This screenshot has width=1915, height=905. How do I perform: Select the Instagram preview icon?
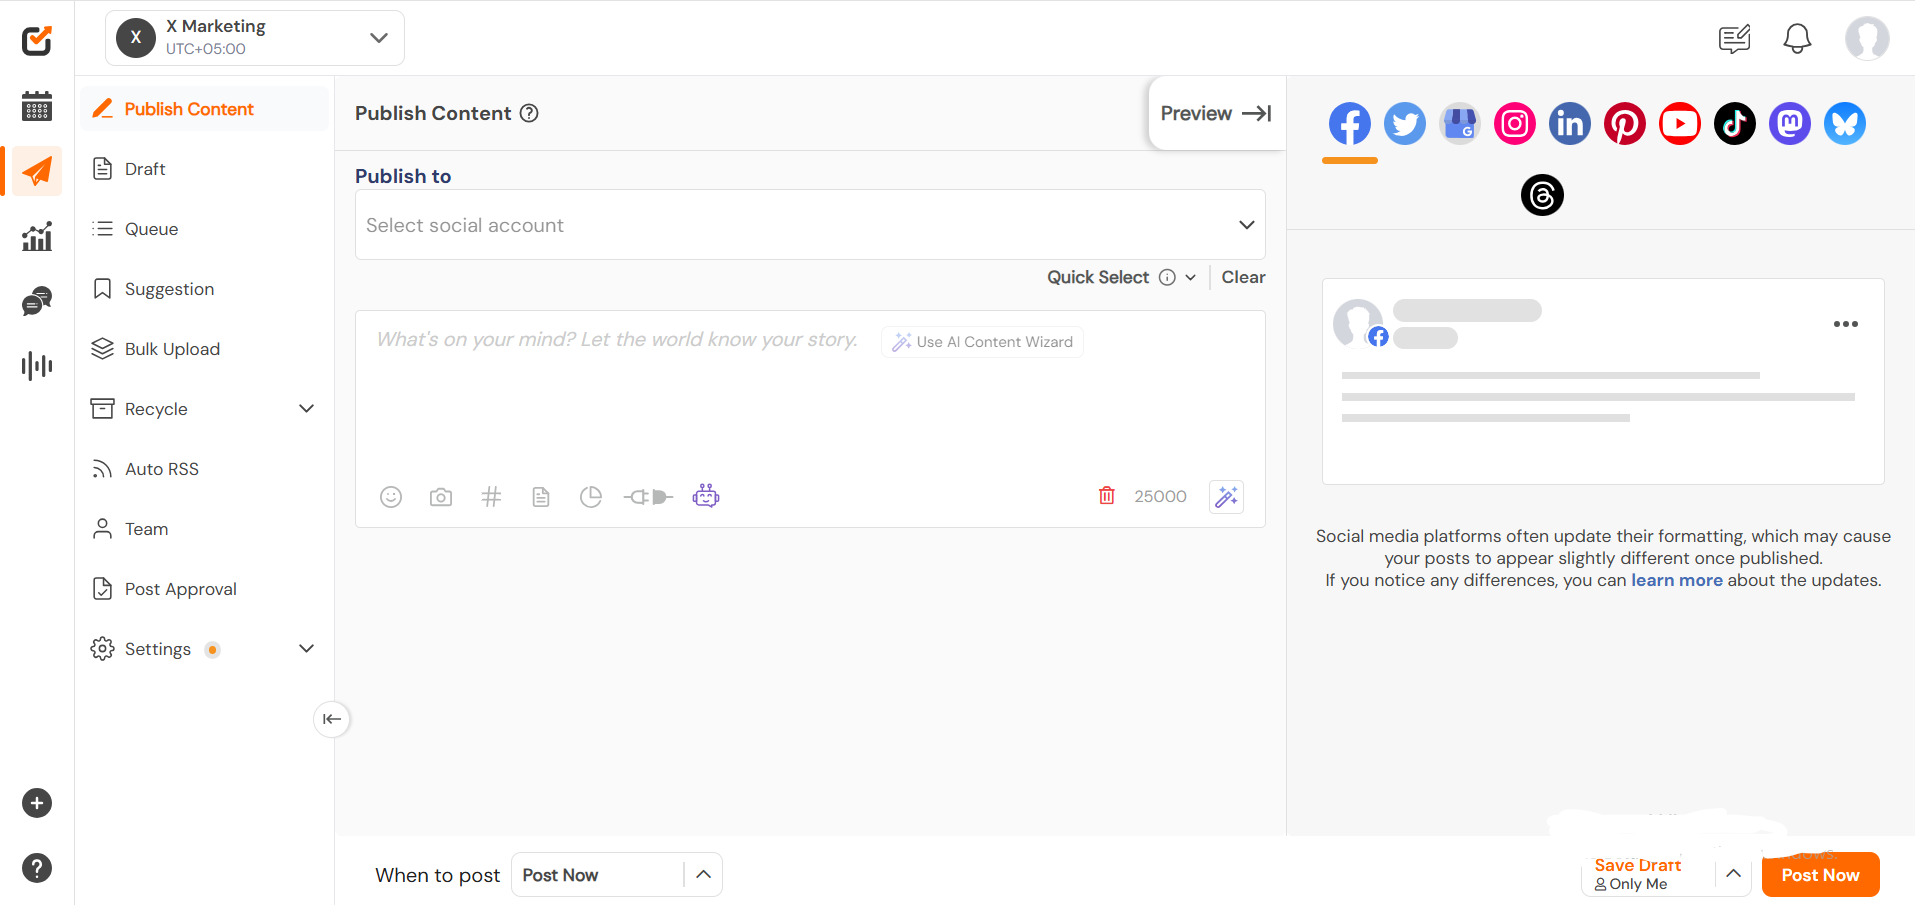click(1515, 124)
